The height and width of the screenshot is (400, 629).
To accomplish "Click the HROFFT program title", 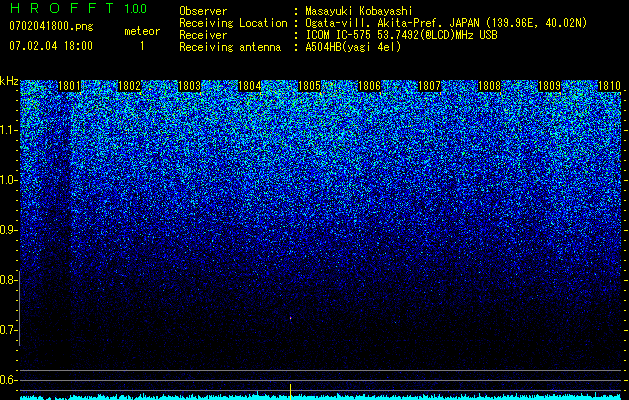I will point(62,8).
